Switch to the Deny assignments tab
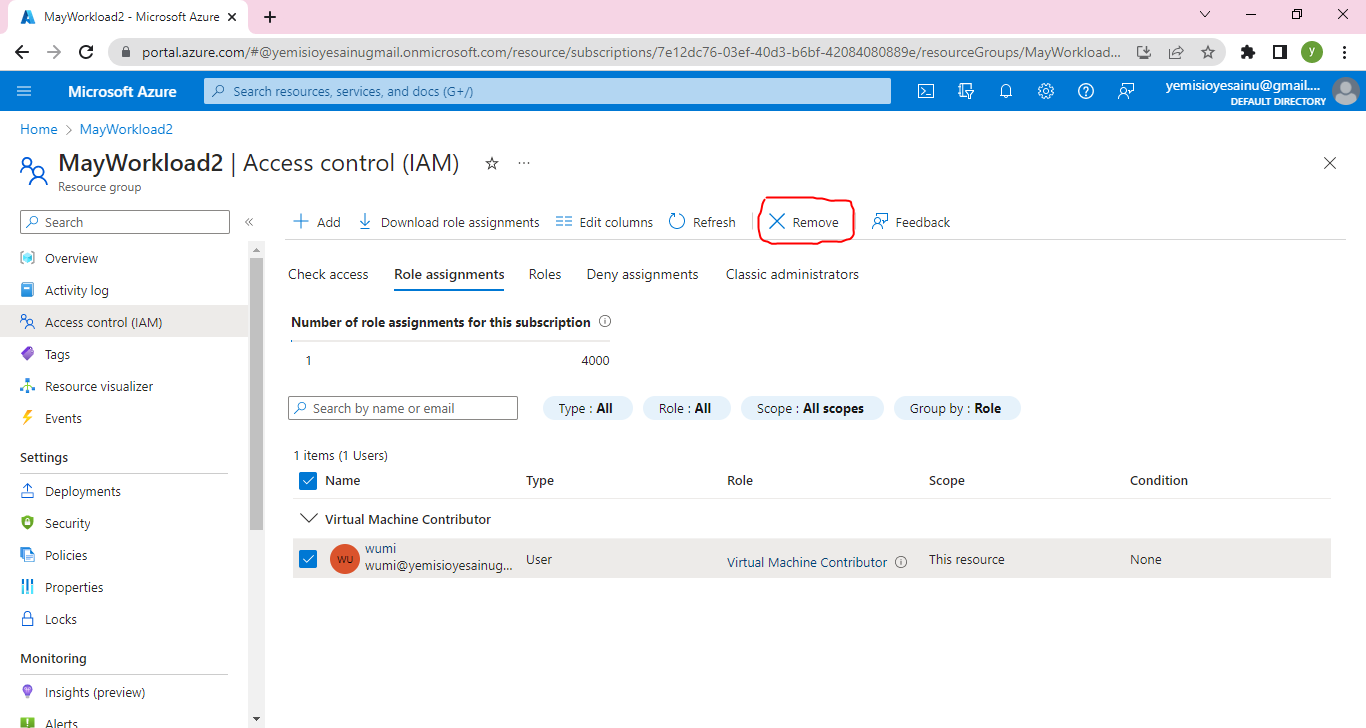Viewport: 1366px width, 728px height. (x=642, y=274)
